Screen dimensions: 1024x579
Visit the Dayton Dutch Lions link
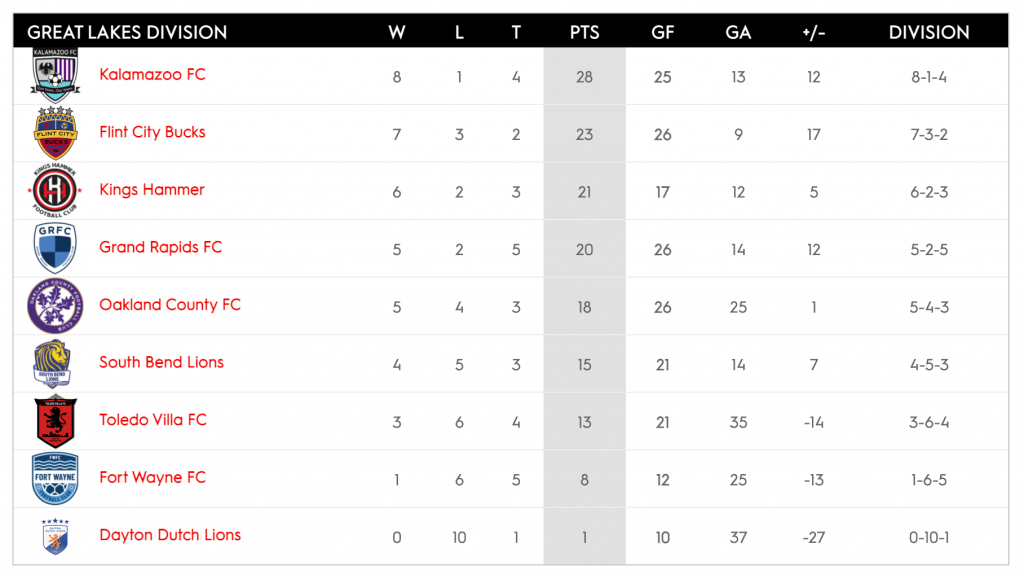coord(170,535)
